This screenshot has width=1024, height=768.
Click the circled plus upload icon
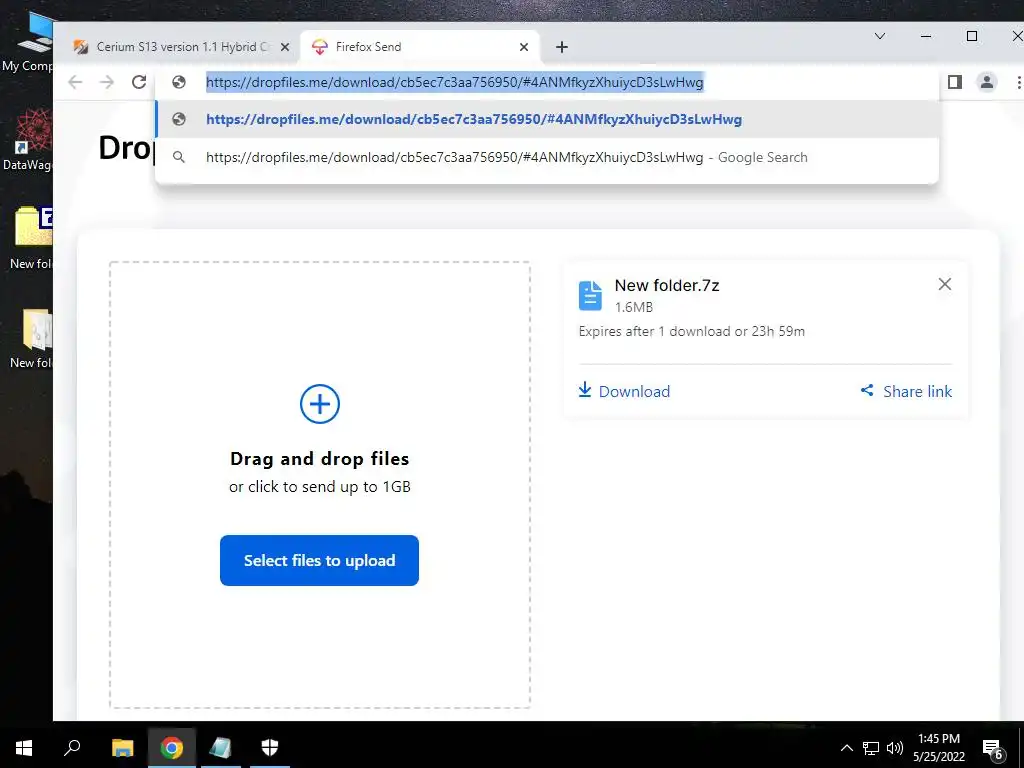(x=319, y=404)
